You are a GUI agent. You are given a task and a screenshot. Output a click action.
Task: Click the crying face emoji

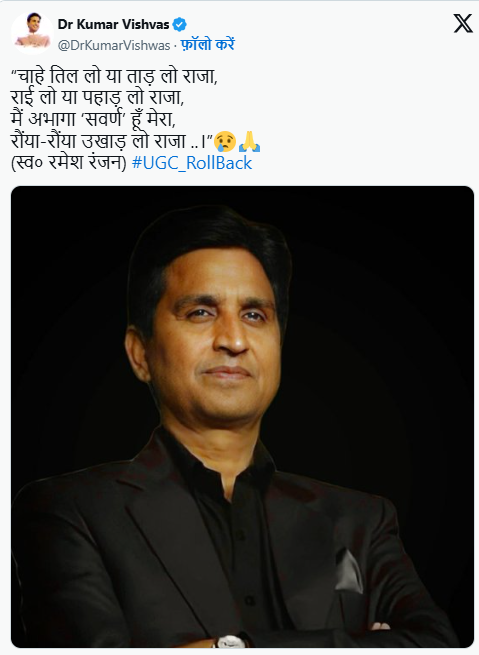[x=225, y=141]
